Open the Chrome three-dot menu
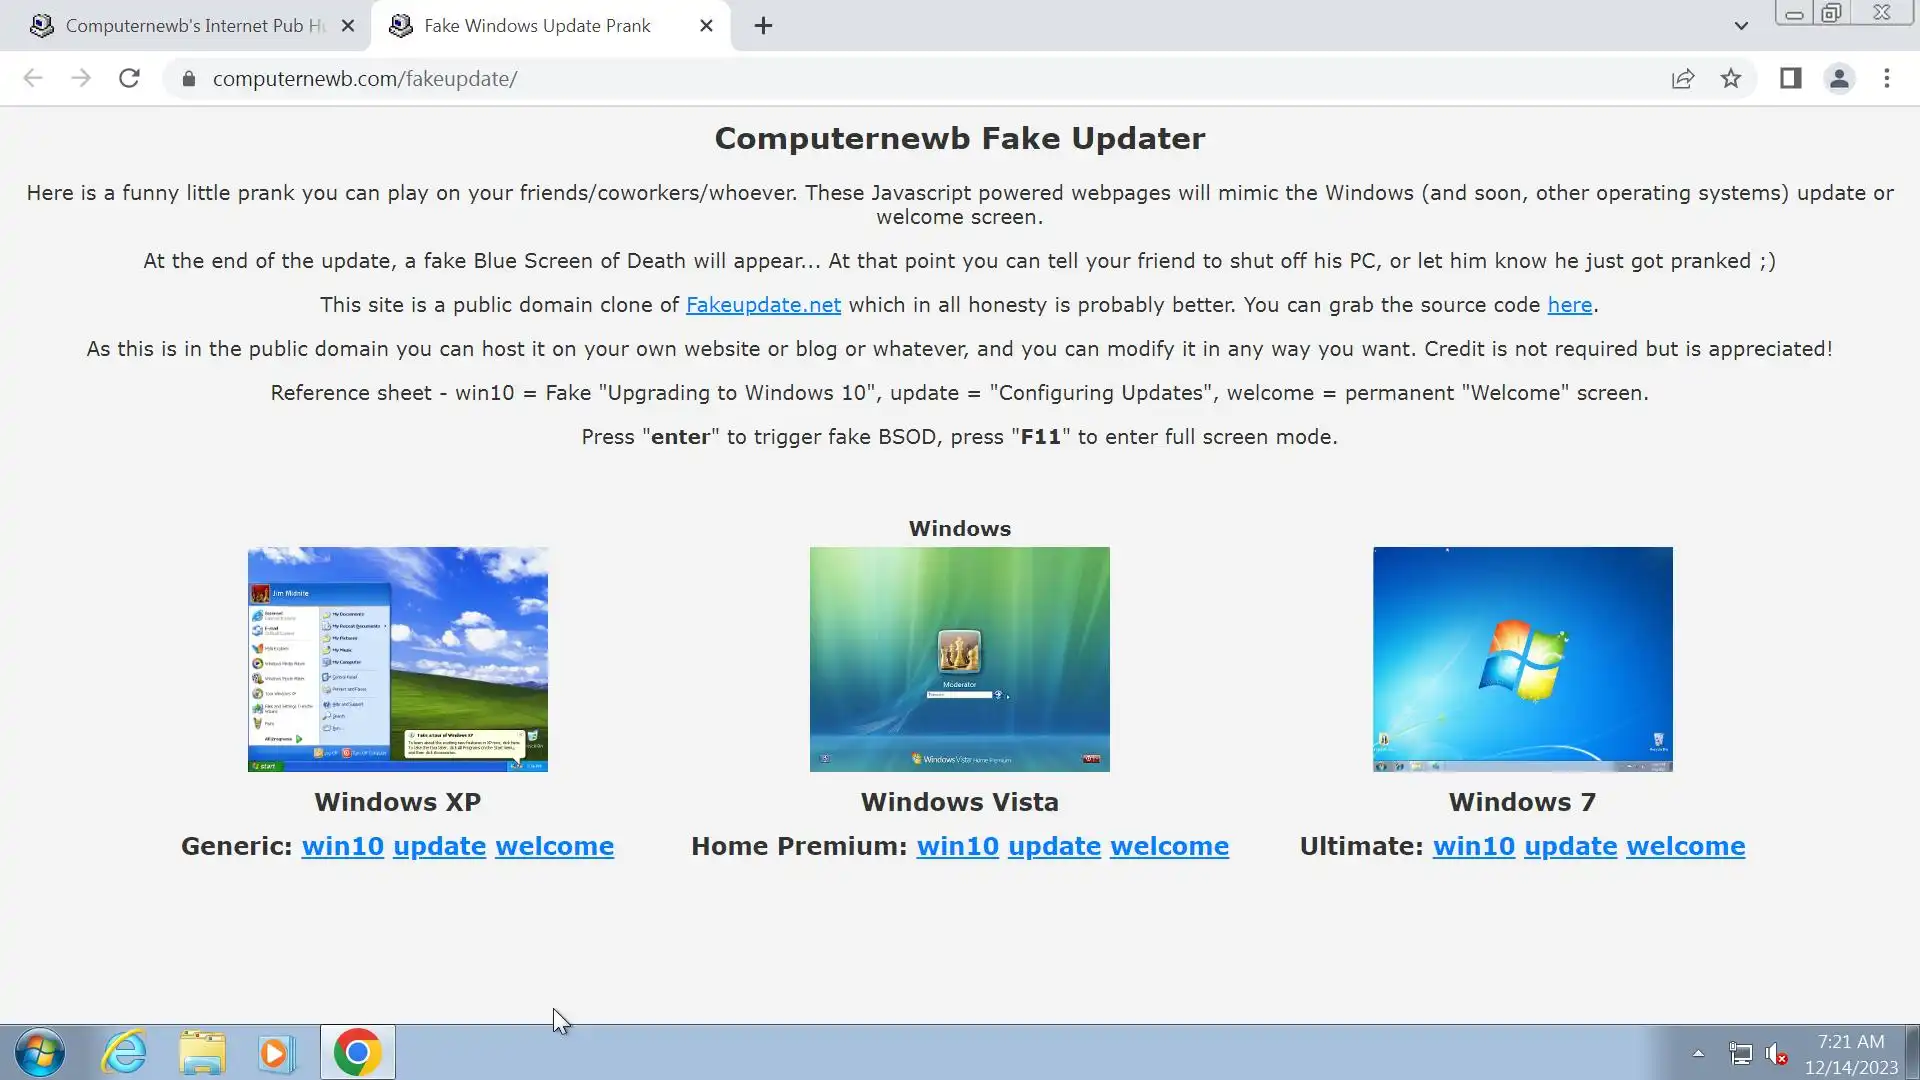Image resolution: width=1920 pixels, height=1080 pixels. tap(1887, 78)
